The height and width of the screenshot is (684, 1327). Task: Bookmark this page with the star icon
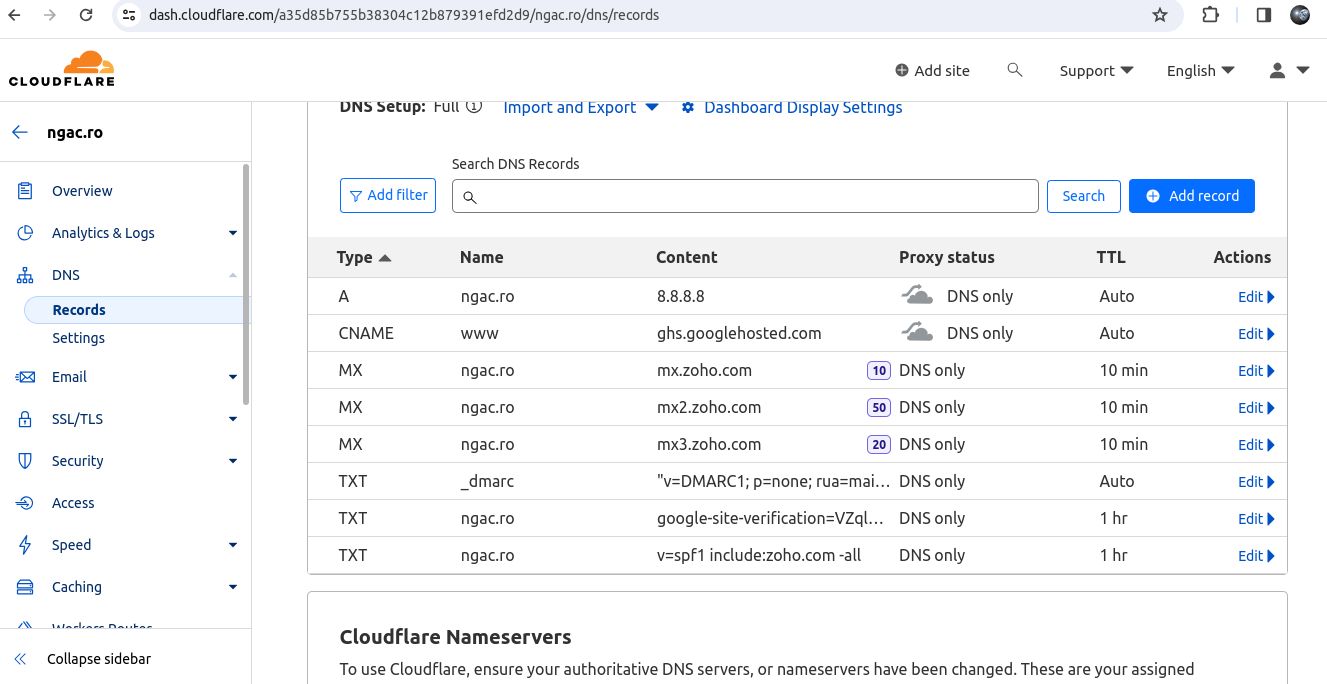(1160, 15)
